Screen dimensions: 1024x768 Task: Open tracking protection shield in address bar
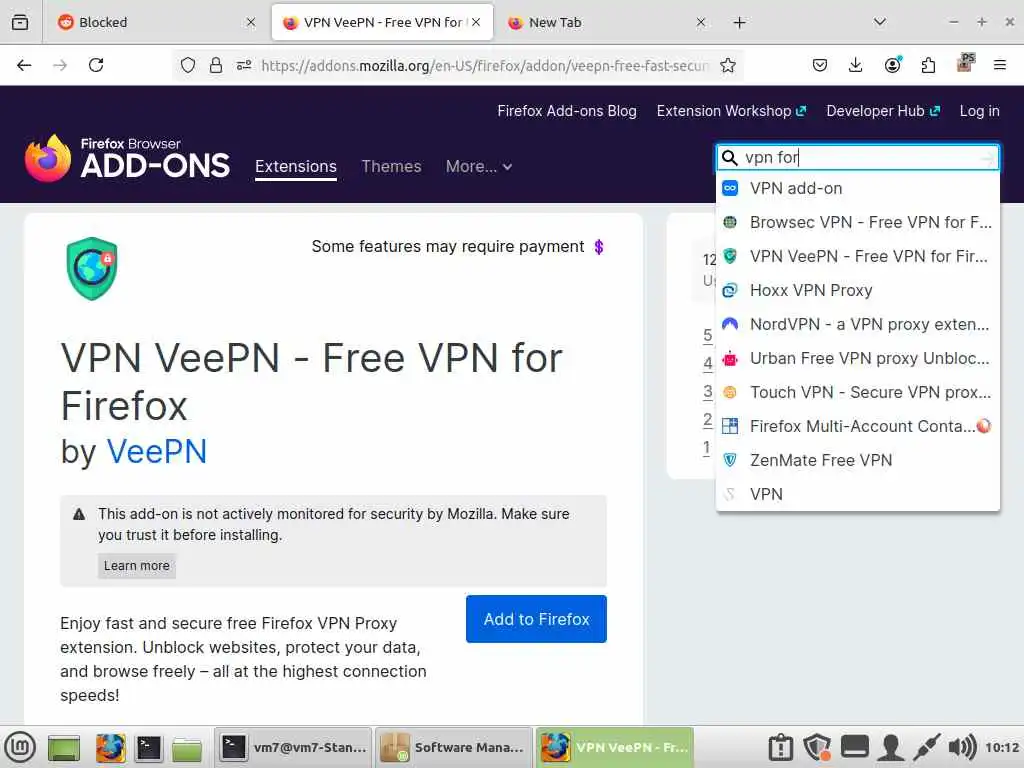tap(188, 65)
